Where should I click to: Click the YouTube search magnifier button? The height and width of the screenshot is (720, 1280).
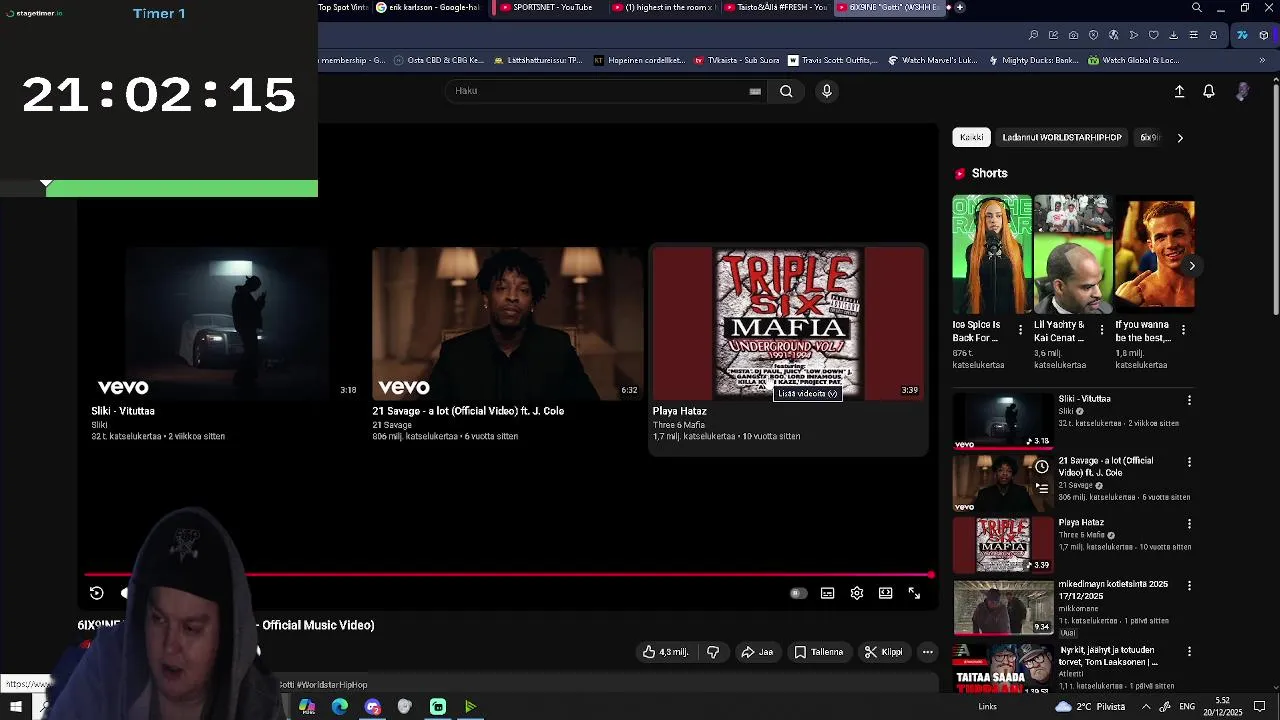pos(786,91)
